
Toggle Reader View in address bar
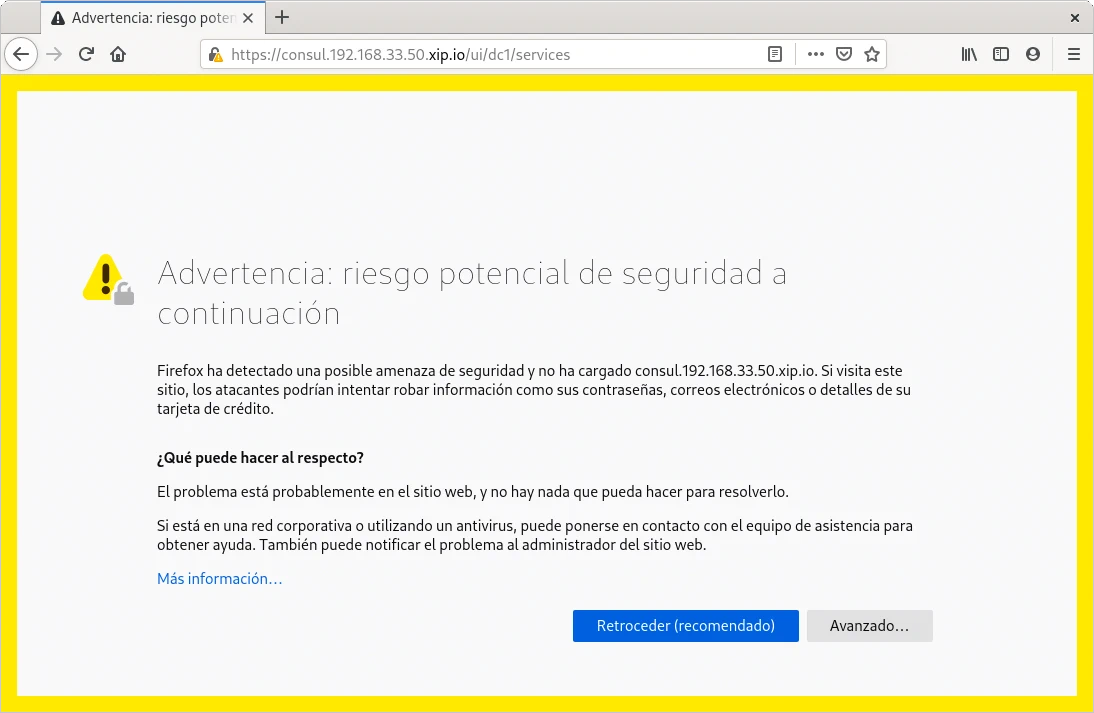[775, 54]
